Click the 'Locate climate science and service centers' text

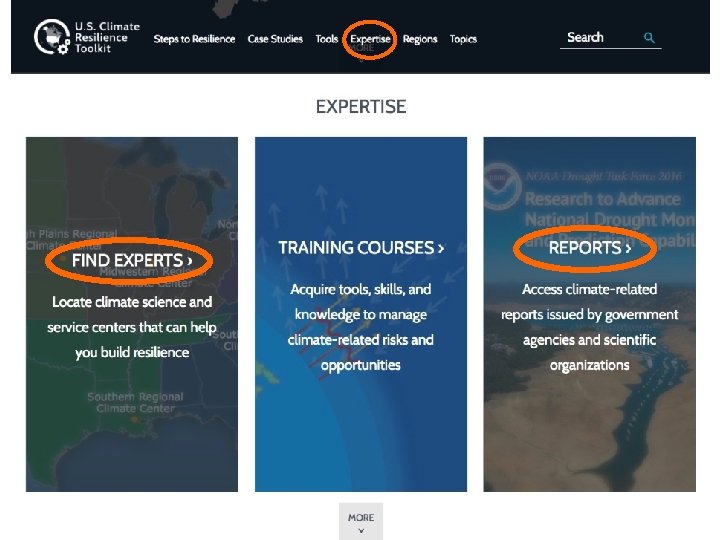click(x=132, y=327)
